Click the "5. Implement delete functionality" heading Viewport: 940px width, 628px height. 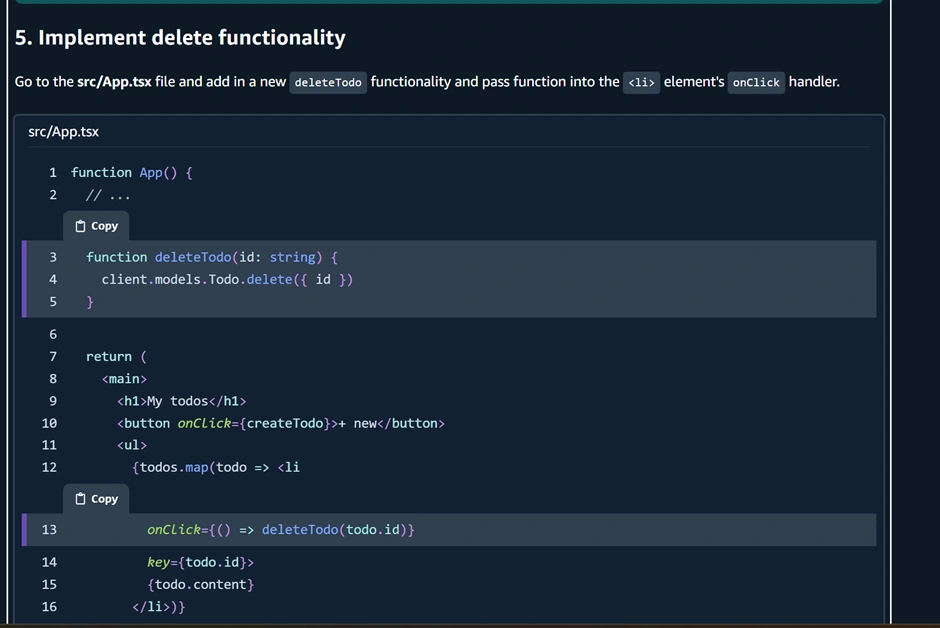[180, 38]
